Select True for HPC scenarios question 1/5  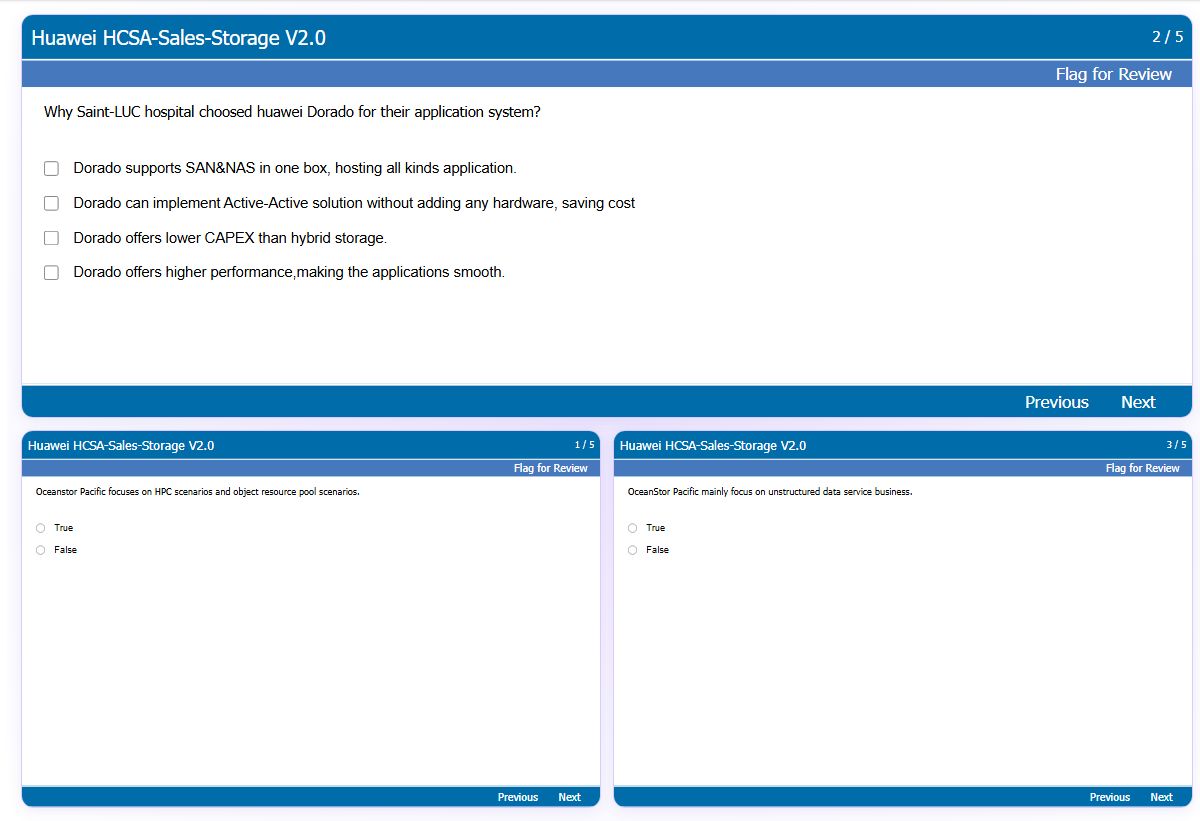(x=40, y=528)
